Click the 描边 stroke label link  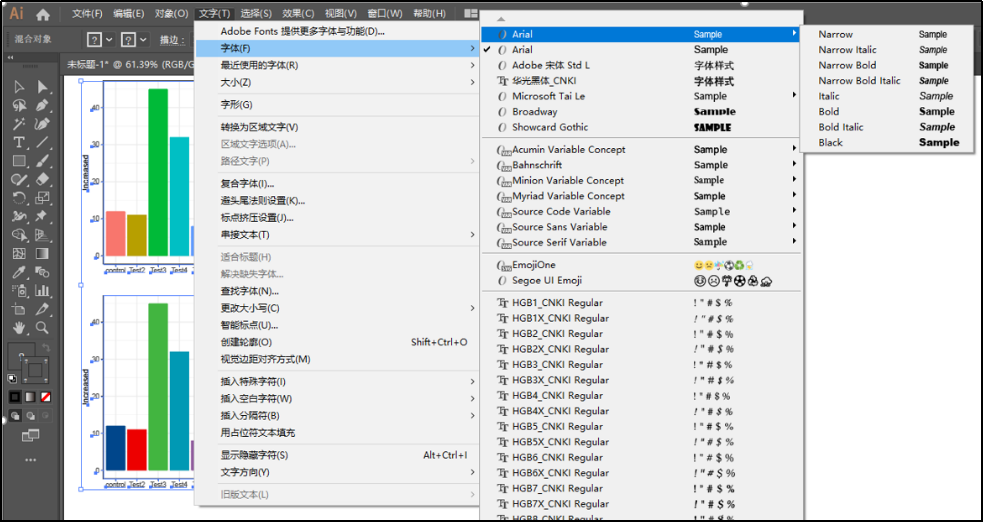point(172,40)
